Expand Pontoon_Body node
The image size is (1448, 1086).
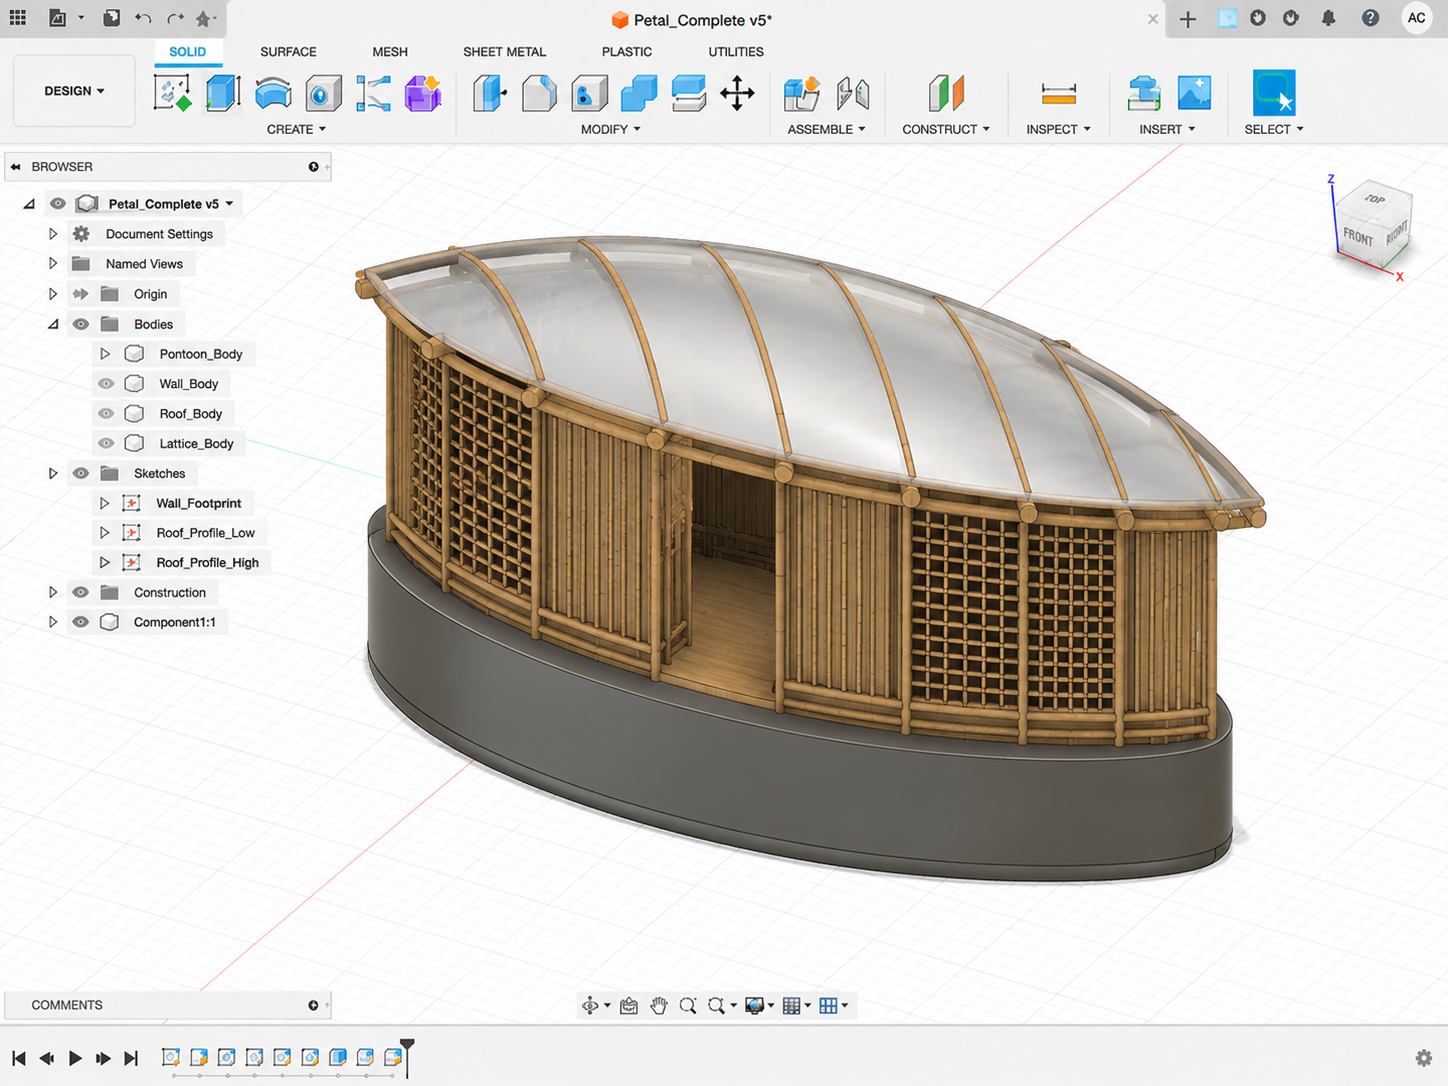point(105,354)
